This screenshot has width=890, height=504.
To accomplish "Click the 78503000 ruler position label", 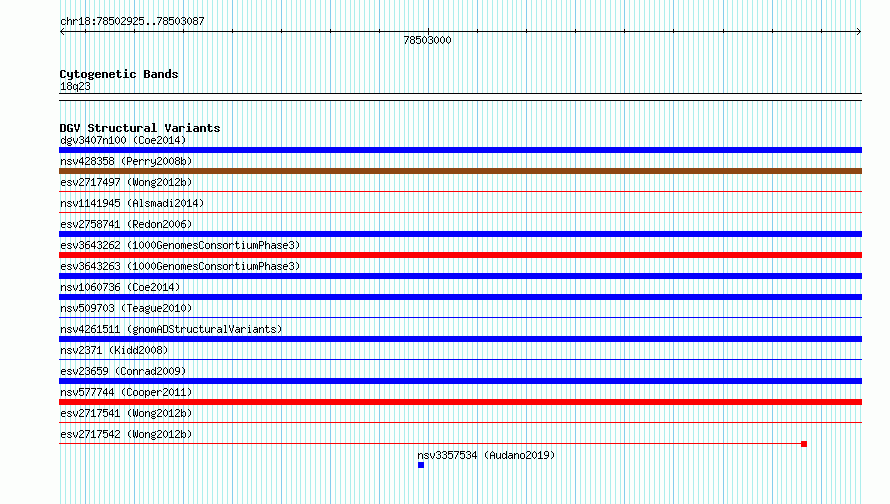I will pos(427,40).
